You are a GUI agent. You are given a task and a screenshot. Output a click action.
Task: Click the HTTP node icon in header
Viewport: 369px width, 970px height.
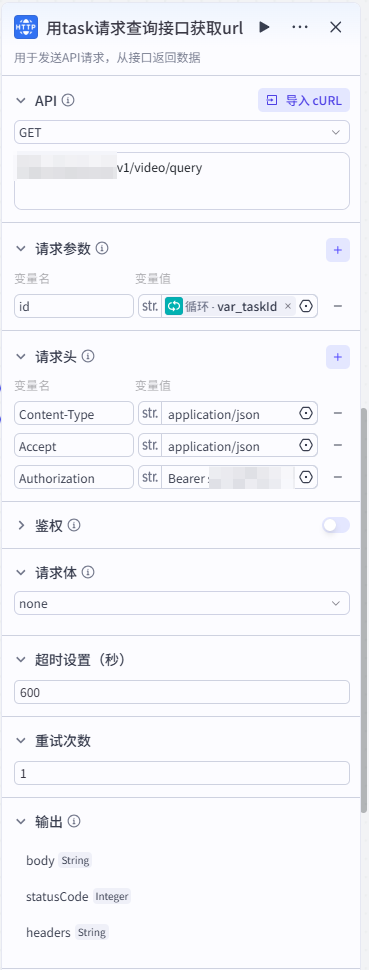point(26,27)
